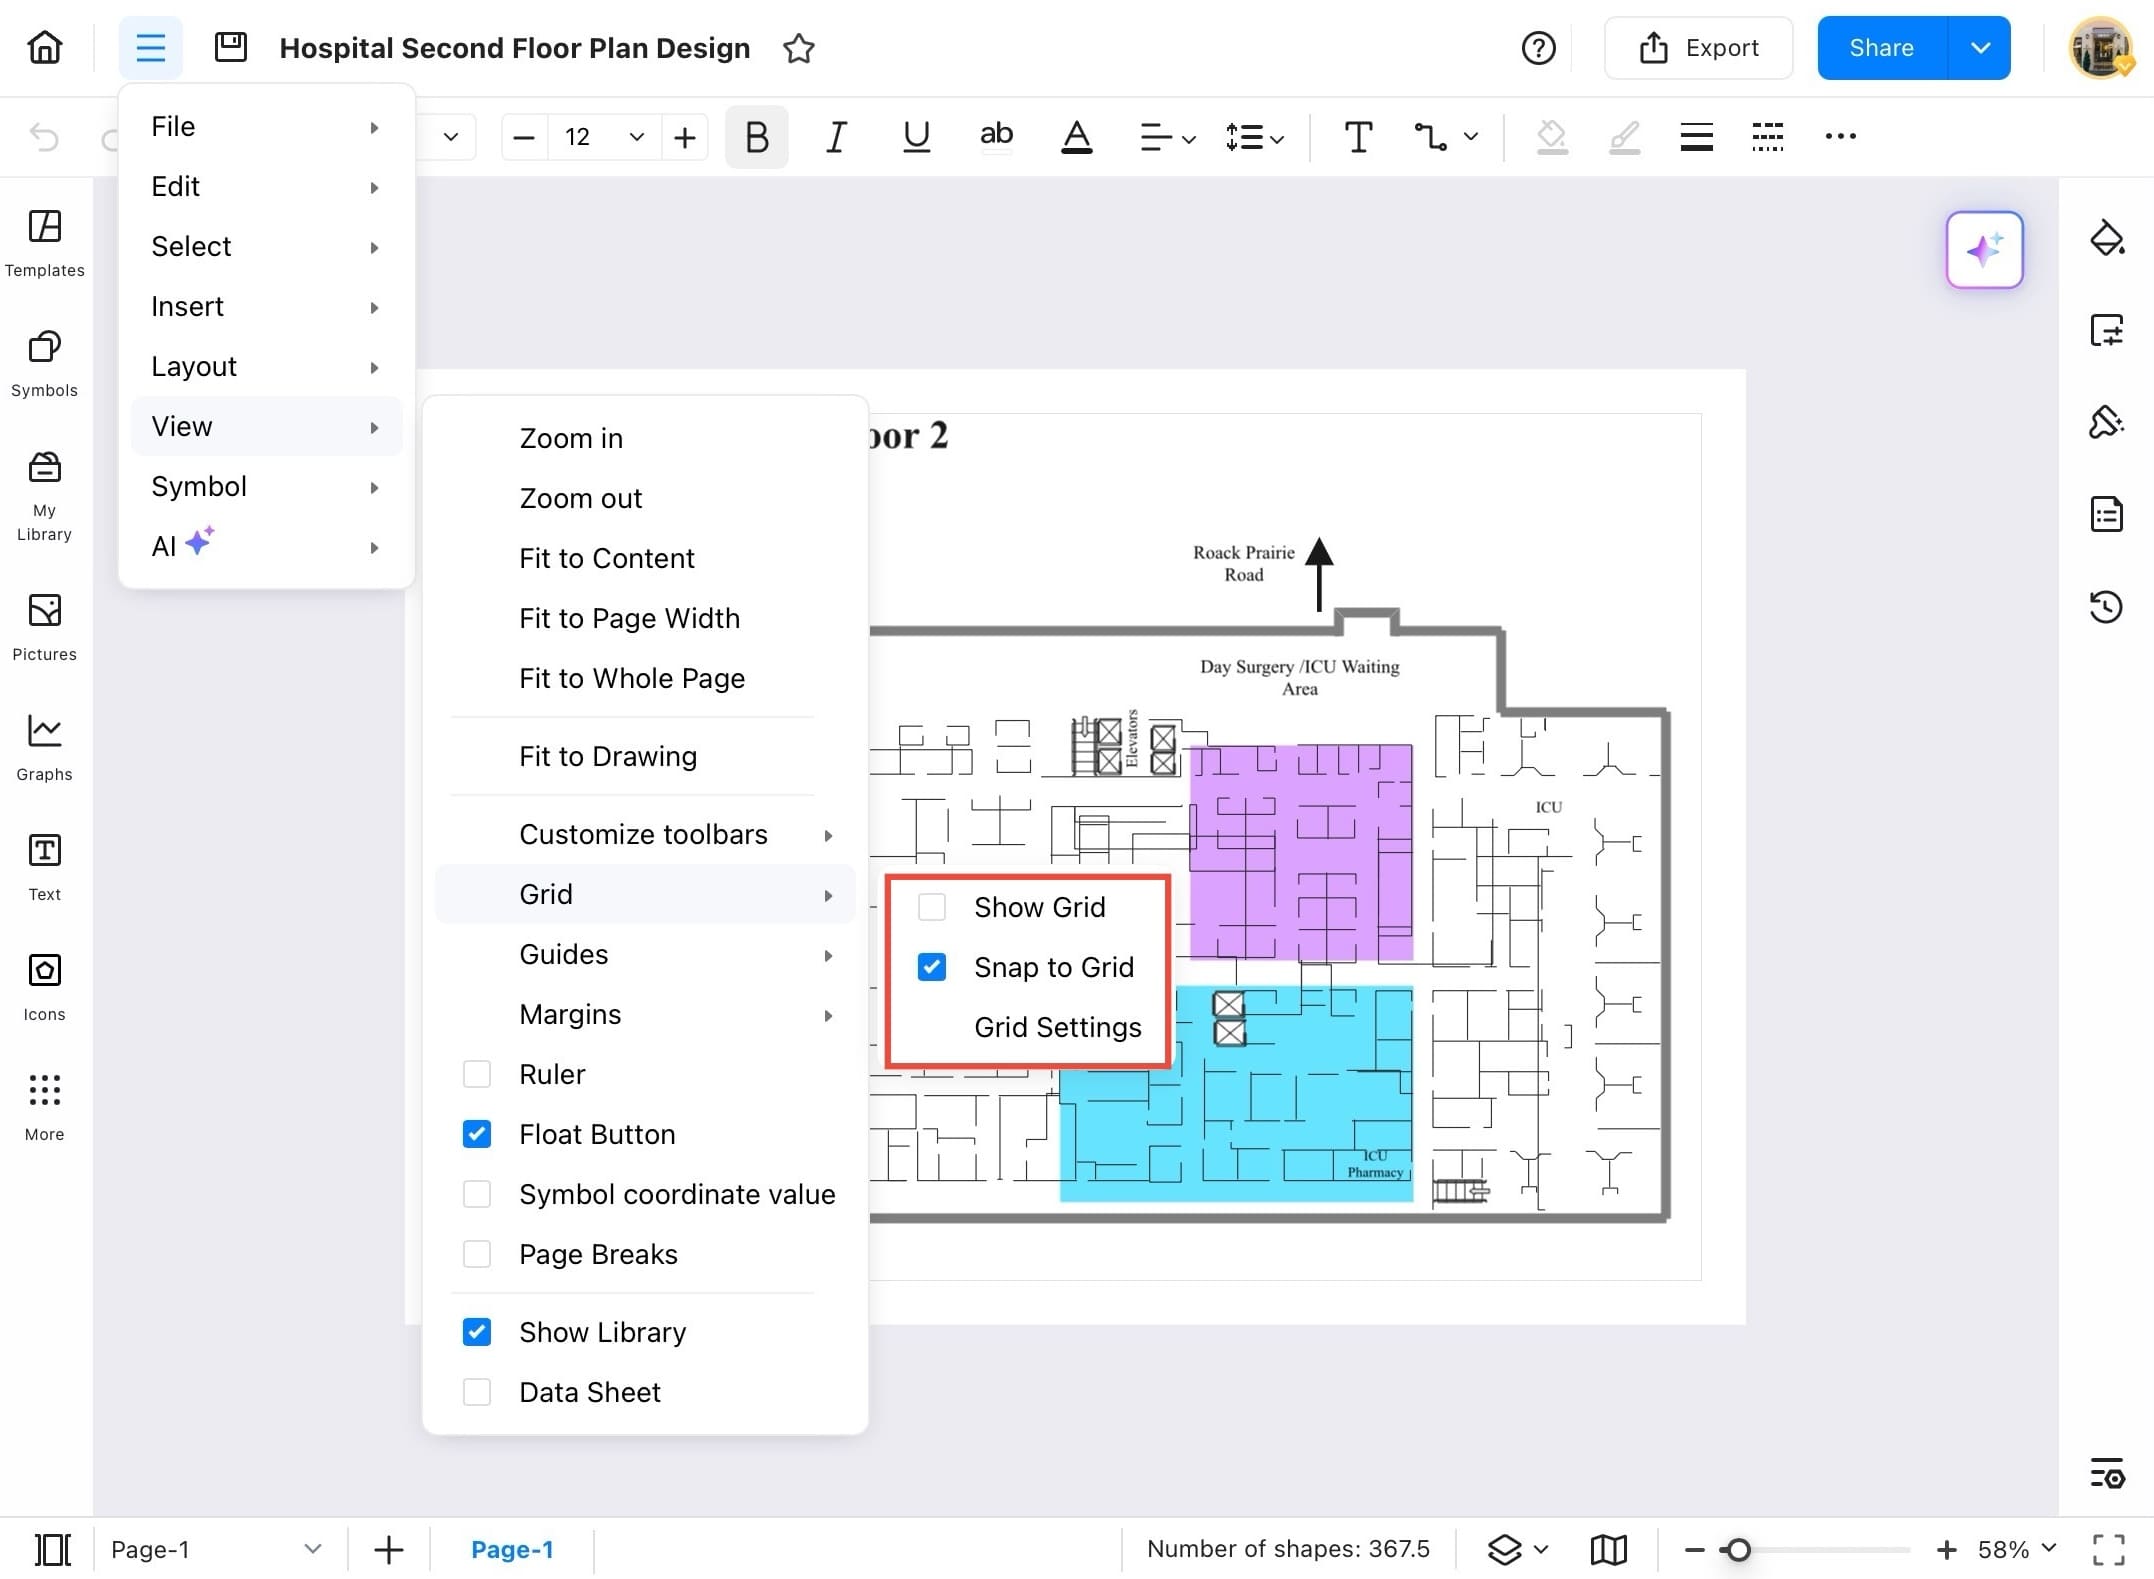This screenshot has height=1579, width=2154.
Task: Open the Symbols panel
Action: click(44, 363)
